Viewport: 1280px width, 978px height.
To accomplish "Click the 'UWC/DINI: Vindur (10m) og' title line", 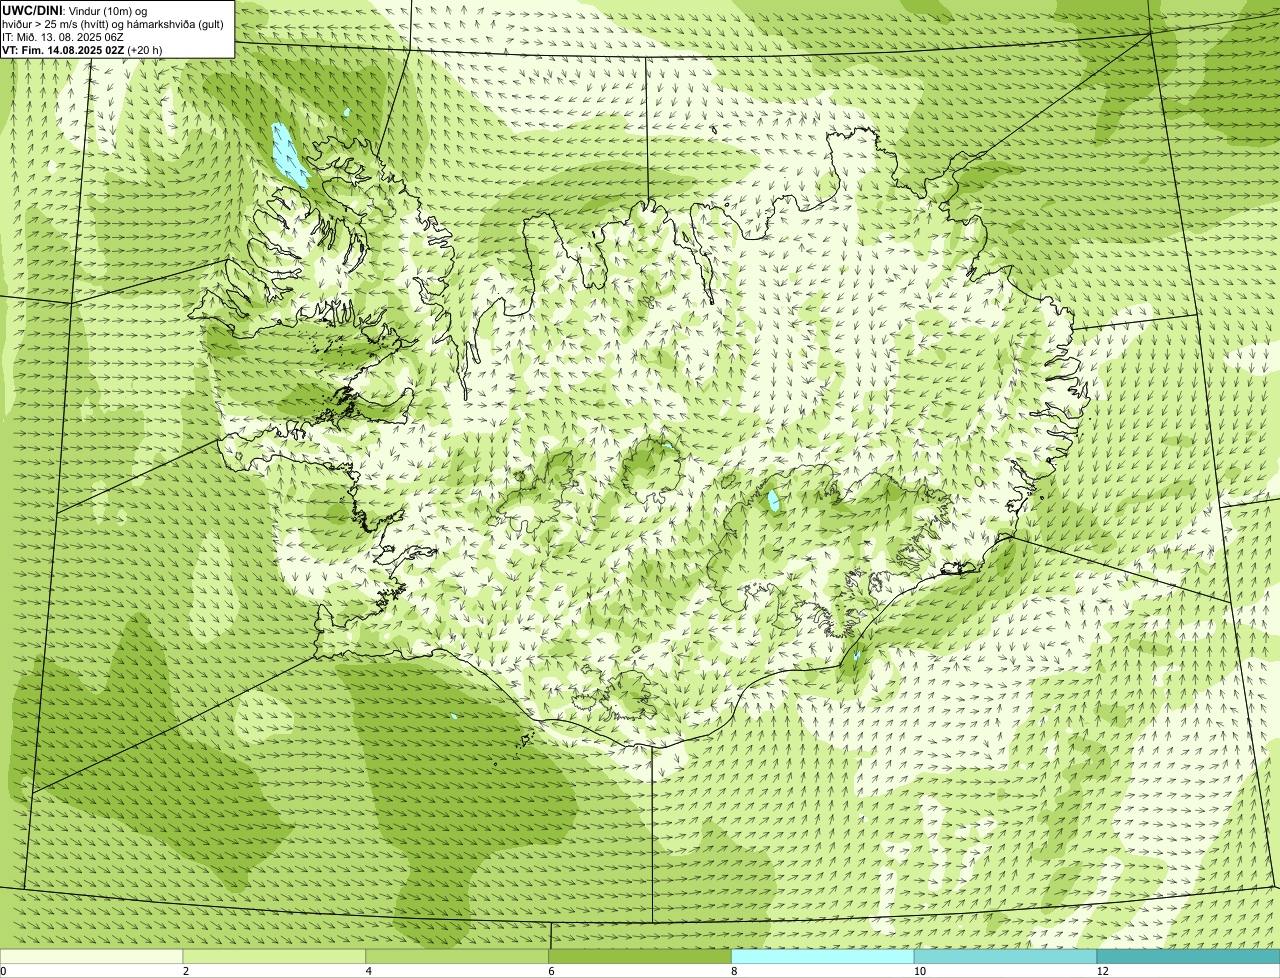I will [75, 10].
